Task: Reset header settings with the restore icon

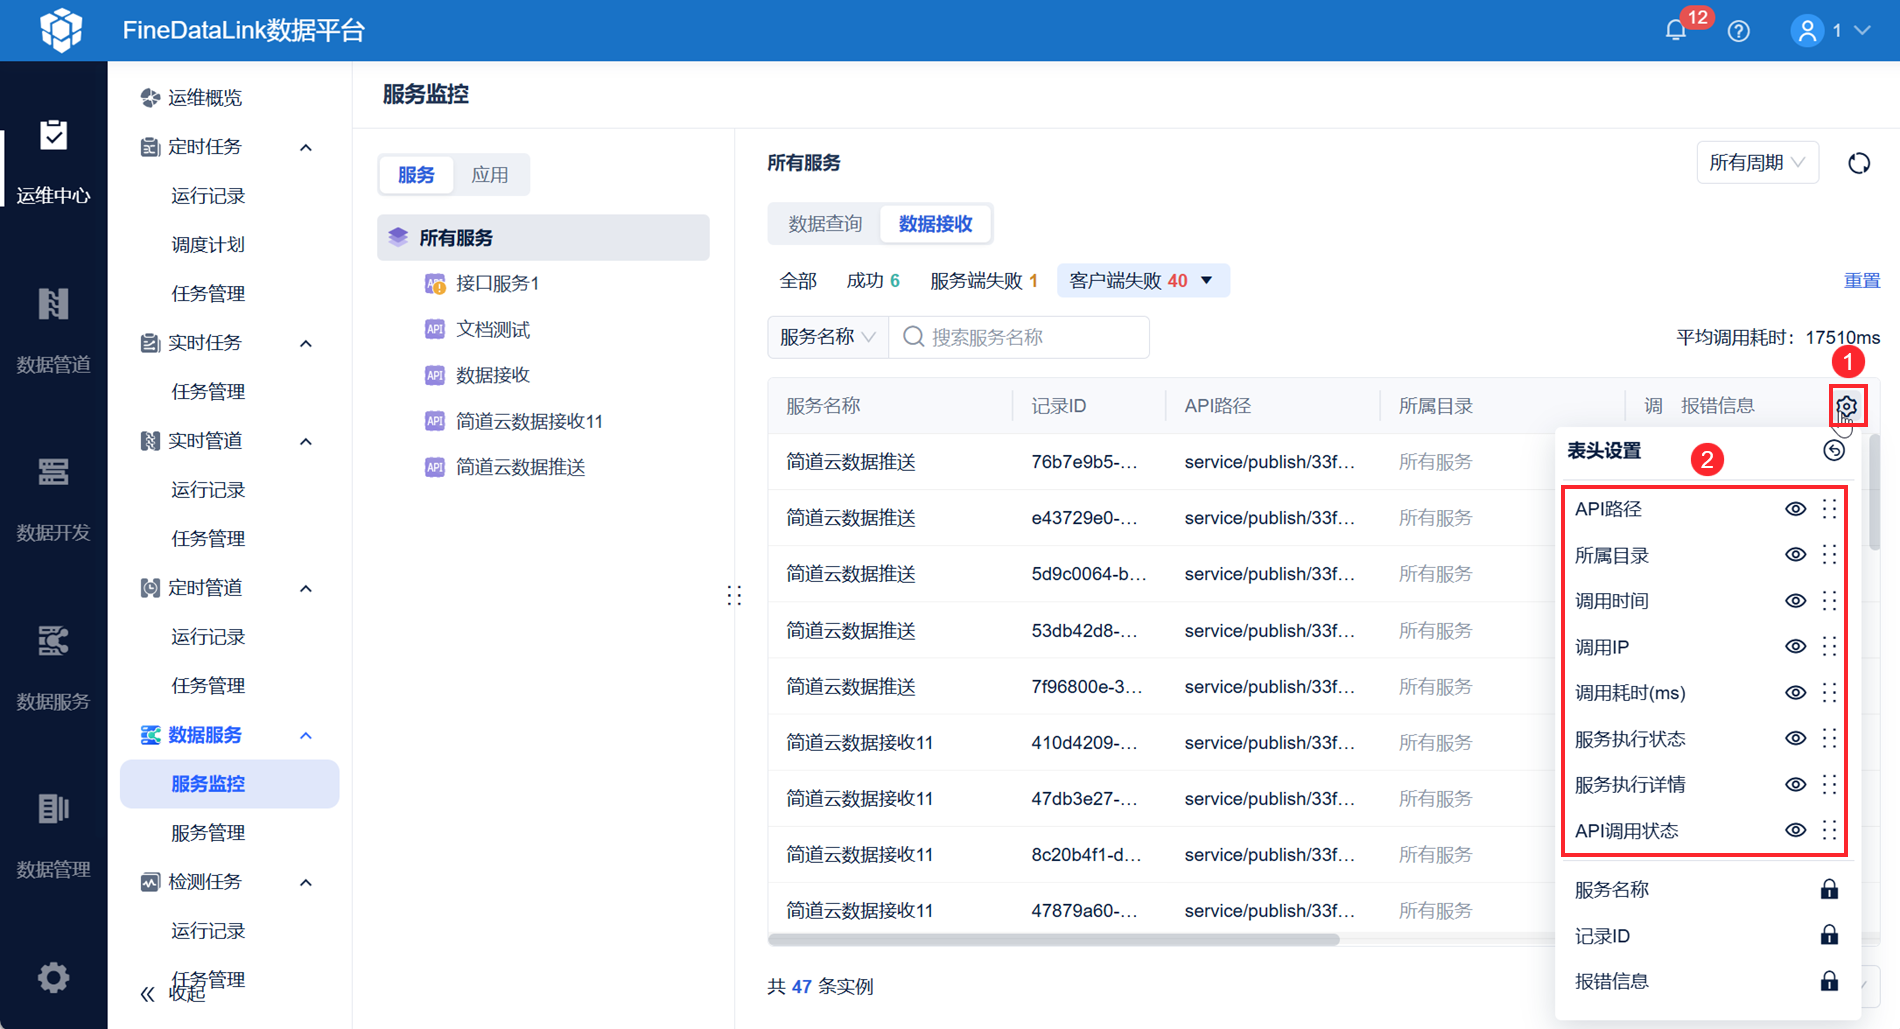Action: [1834, 450]
